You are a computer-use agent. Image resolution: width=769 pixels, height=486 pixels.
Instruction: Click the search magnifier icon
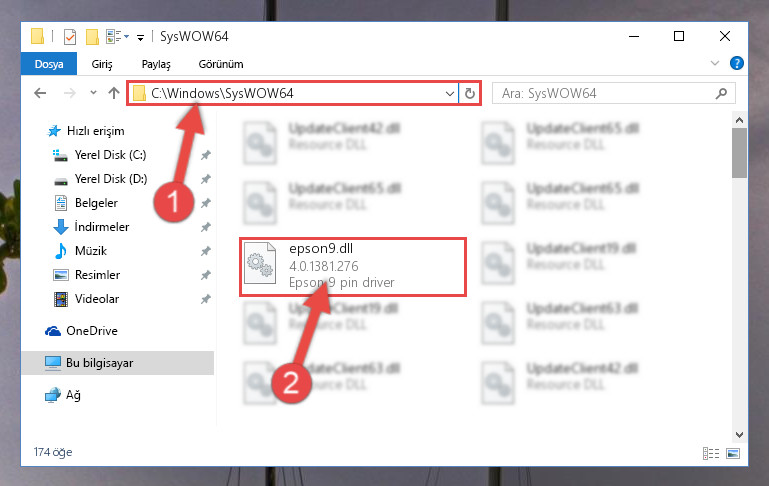721,93
